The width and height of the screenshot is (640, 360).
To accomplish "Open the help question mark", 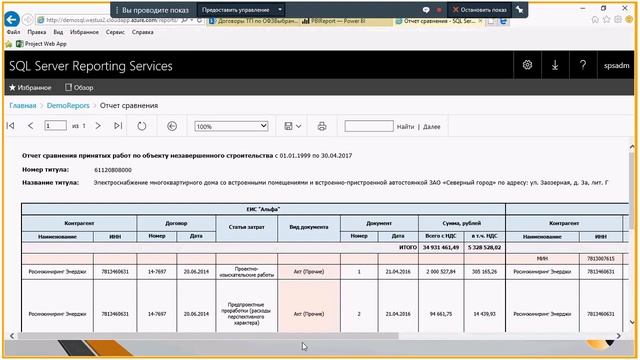I will click(583, 65).
